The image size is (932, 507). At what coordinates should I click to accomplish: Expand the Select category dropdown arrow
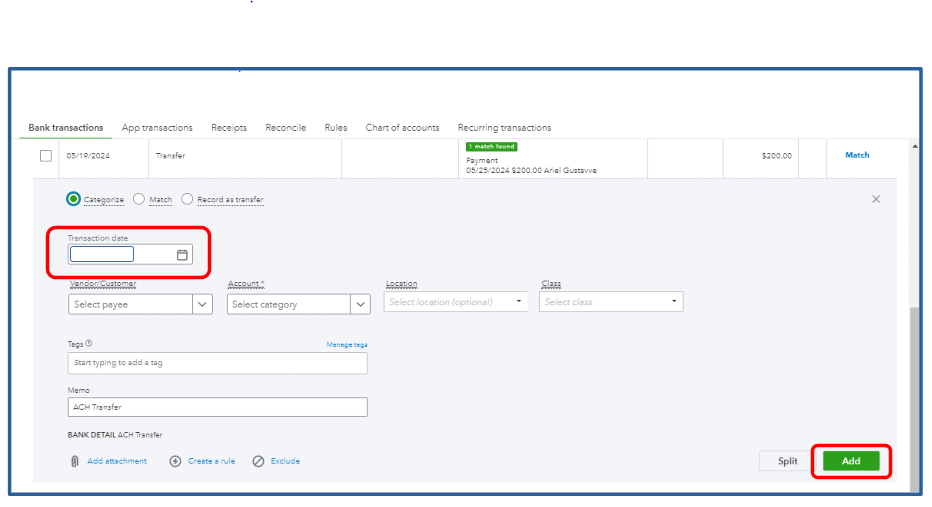click(x=360, y=304)
